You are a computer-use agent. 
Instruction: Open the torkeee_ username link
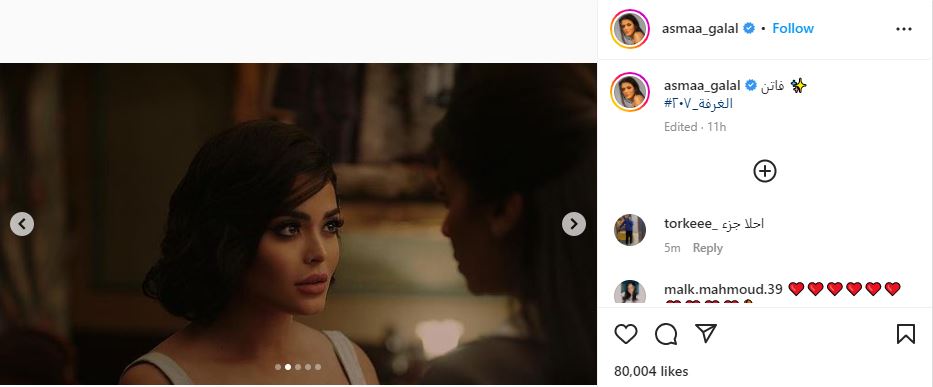tap(691, 224)
